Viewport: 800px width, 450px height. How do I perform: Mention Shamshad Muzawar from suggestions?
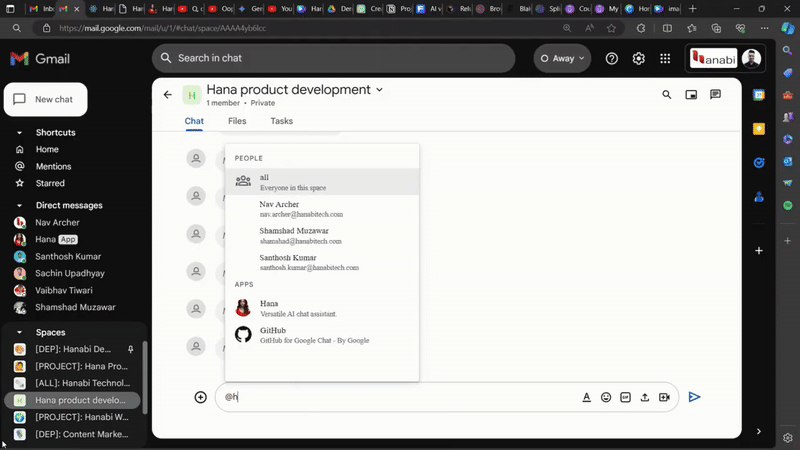(322, 235)
